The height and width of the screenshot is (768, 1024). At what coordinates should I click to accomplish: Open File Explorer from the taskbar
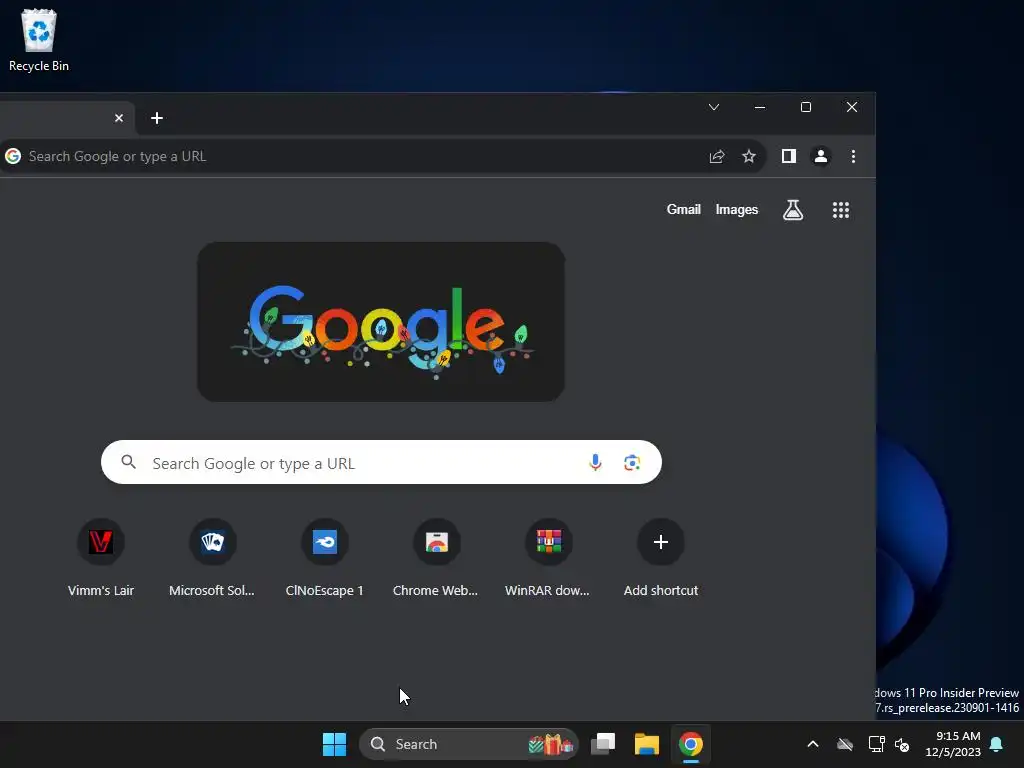tap(647, 744)
